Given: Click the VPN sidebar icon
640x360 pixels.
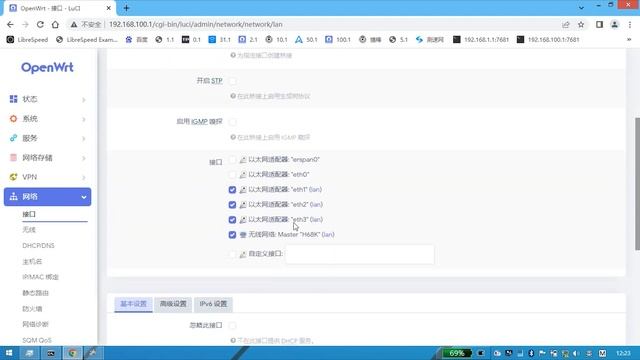Looking at the screenshot, I should [13, 177].
